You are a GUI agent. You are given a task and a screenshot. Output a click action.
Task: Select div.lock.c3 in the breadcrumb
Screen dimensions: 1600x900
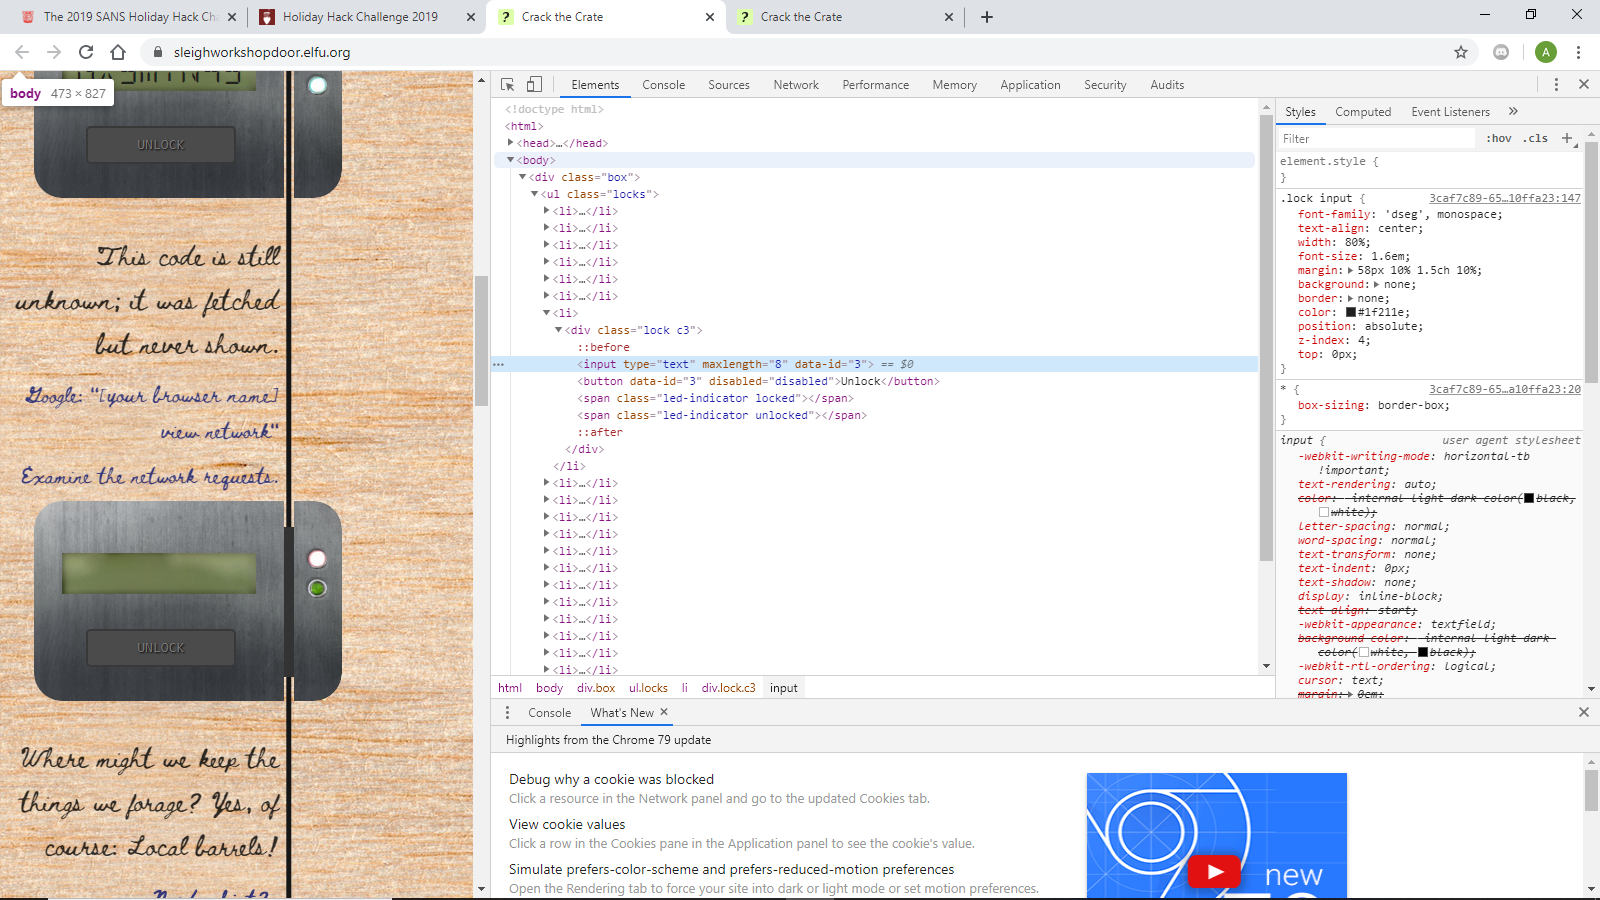(728, 688)
